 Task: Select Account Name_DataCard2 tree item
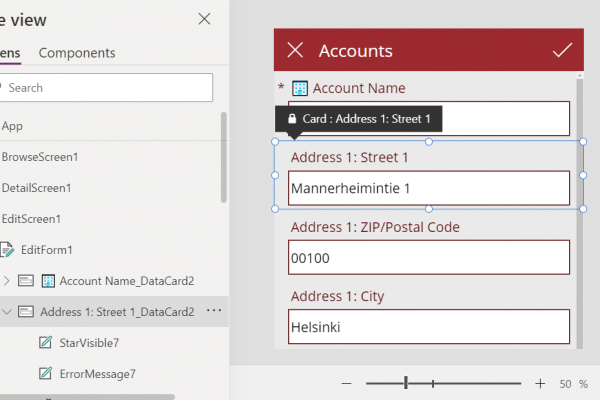click(x=127, y=281)
